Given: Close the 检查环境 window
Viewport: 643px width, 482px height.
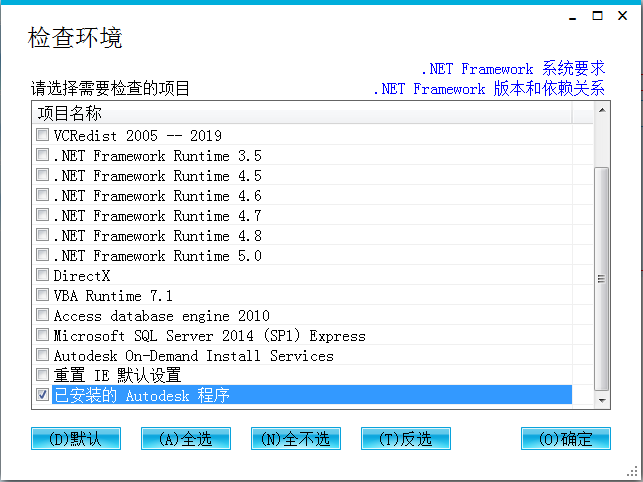Looking at the screenshot, I should click(622, 16).
